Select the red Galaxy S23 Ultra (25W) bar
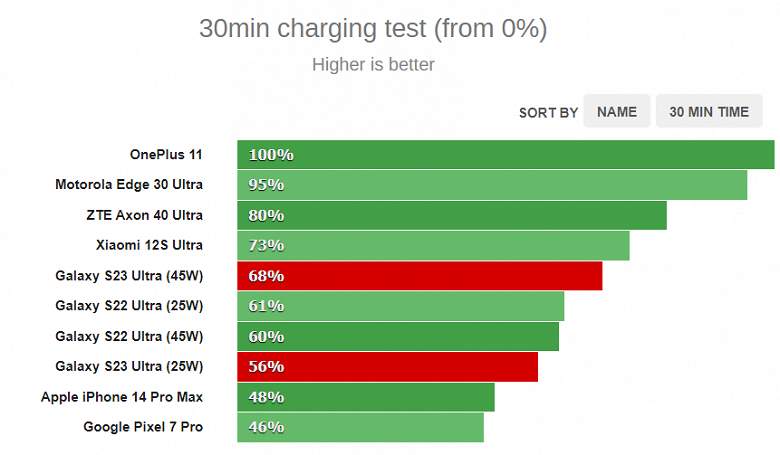The width and height of the screenshot is (780, 455). [x=388, y=367]
